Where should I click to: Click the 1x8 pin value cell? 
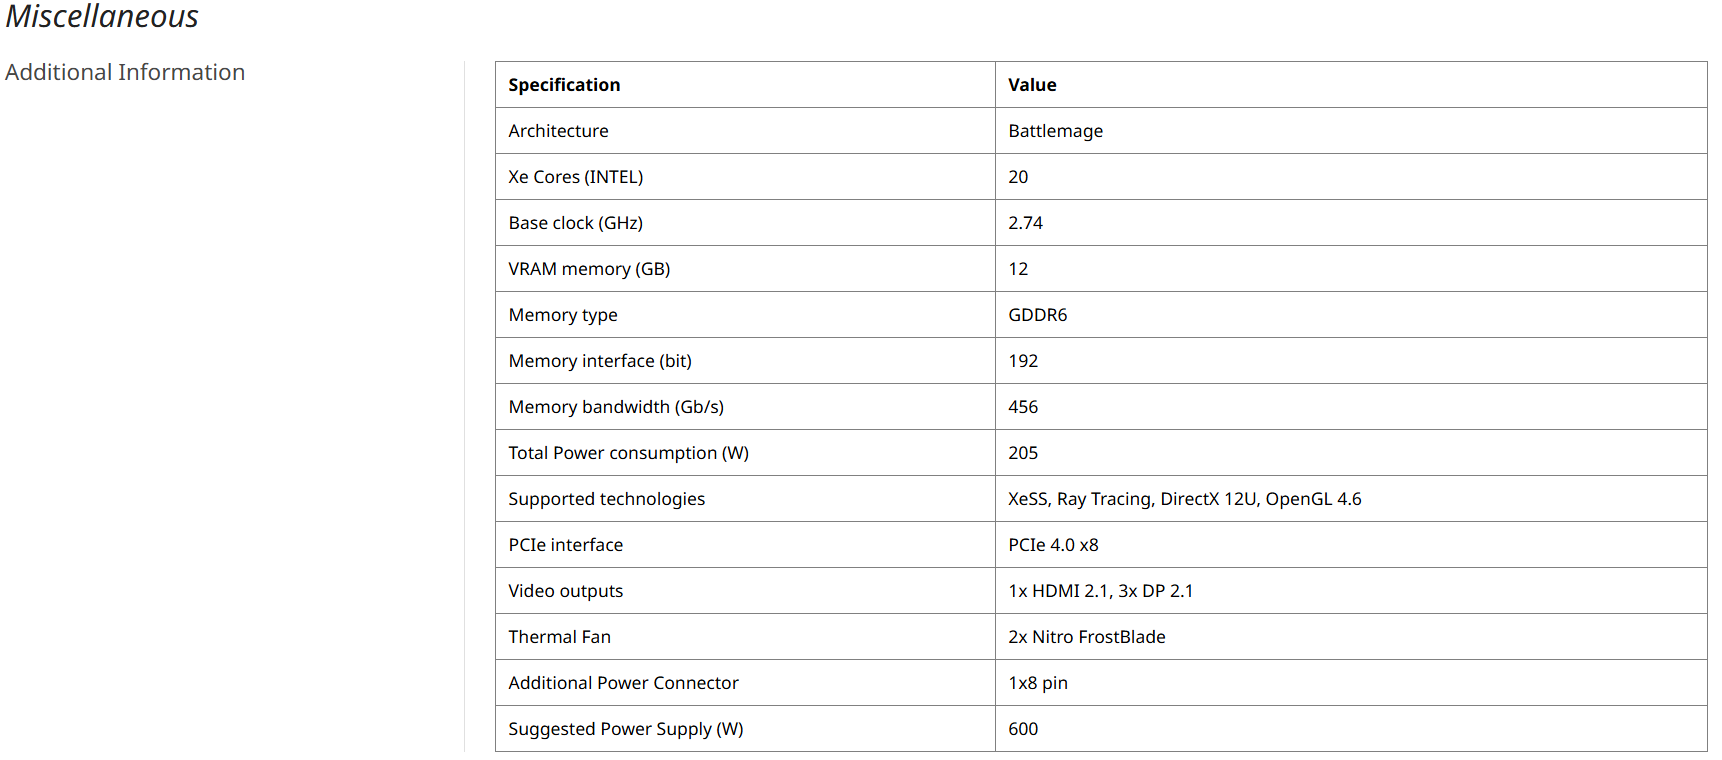click(1038, 683)
